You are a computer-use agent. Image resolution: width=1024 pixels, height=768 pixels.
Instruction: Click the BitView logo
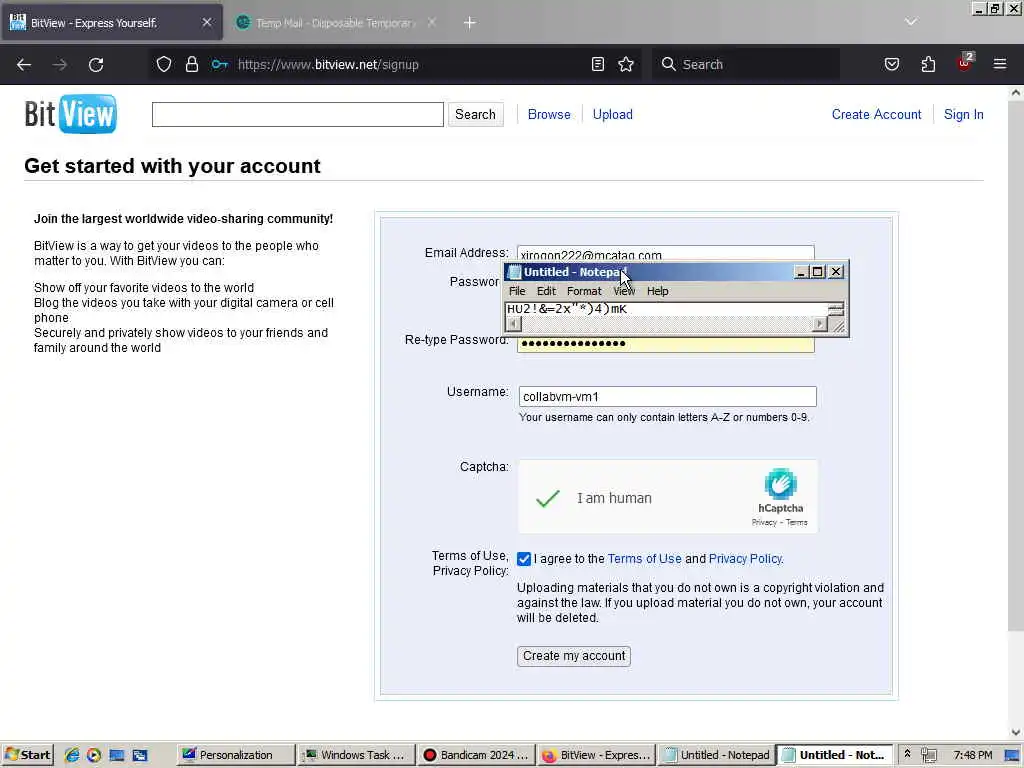click(x=71, y=114)
